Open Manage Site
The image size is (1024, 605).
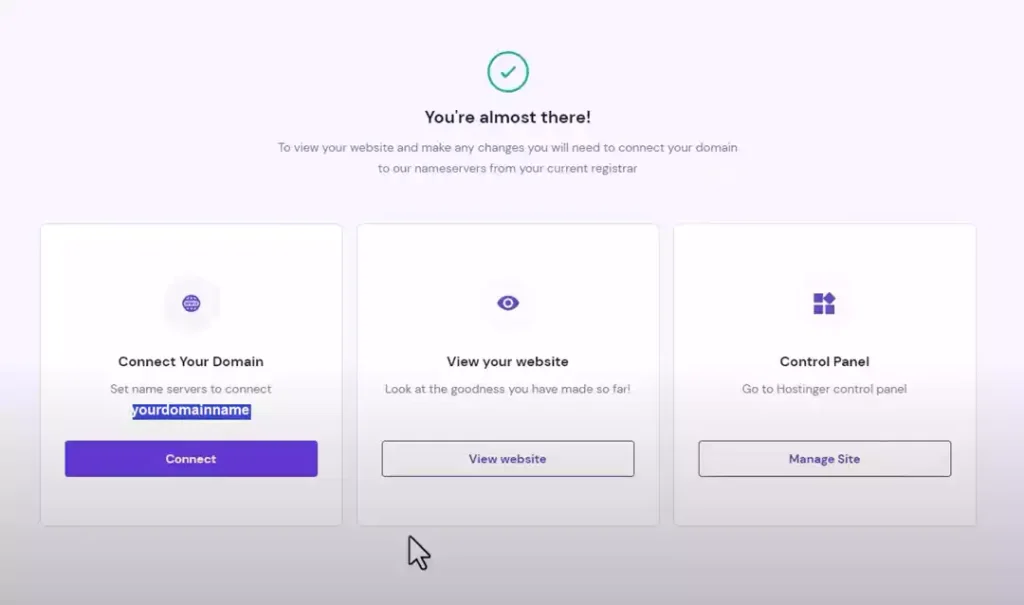tap(823, 458)
